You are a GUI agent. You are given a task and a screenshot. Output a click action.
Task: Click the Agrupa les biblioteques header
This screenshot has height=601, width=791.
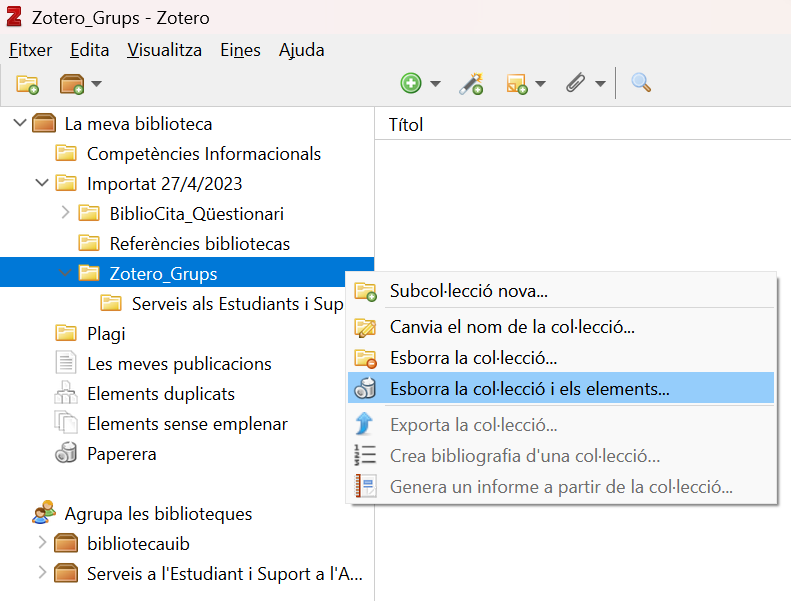tap(158, 514)
